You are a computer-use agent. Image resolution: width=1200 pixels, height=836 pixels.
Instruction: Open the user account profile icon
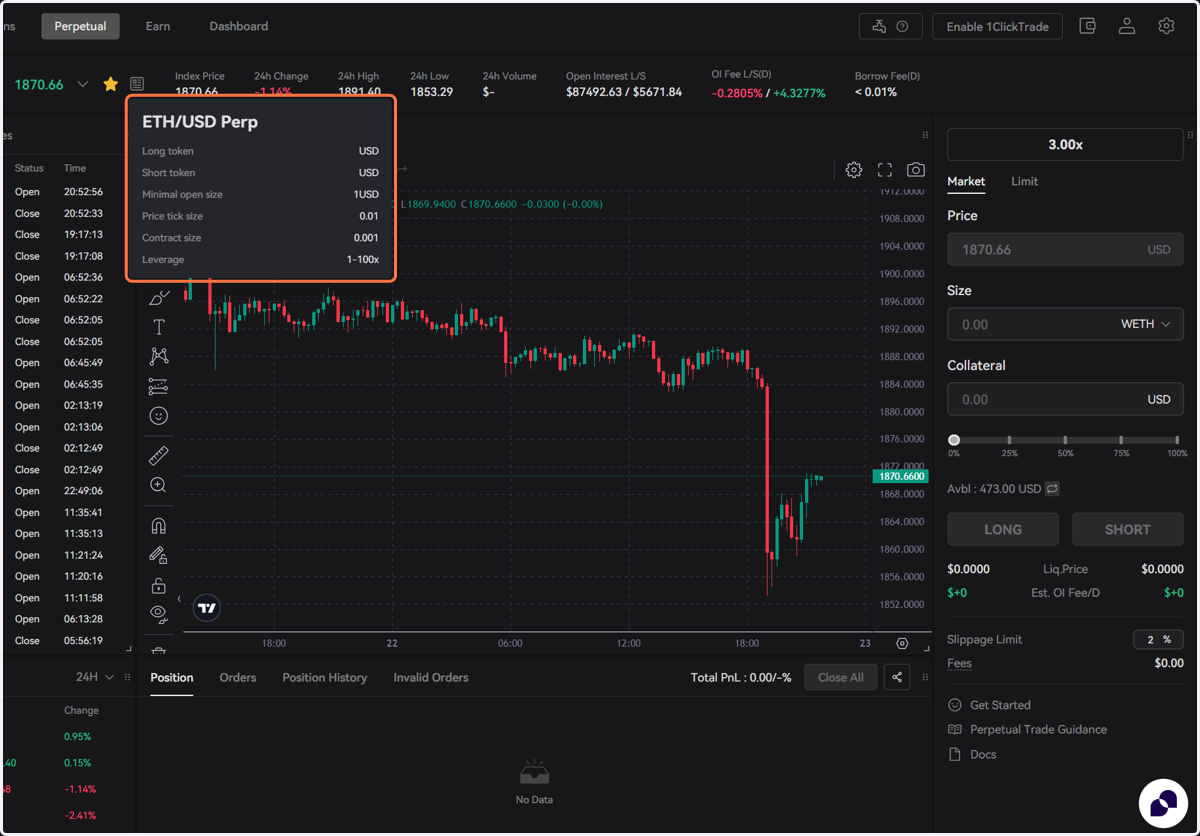click(x=1127, y=27)
